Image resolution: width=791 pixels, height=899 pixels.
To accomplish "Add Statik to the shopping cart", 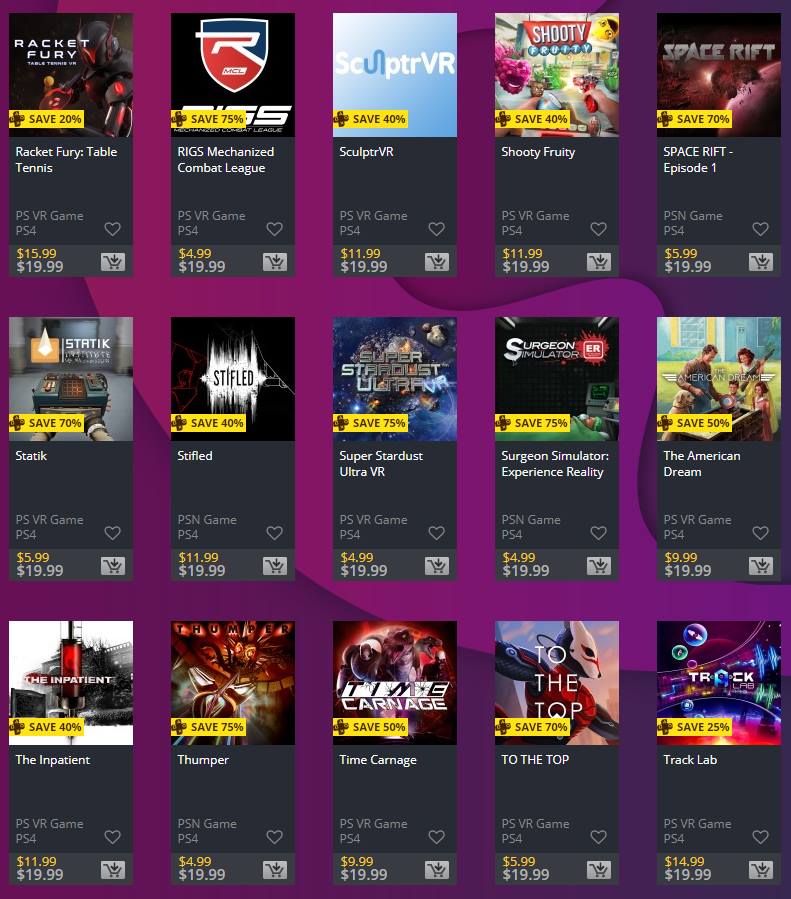I will pos(113,566).
